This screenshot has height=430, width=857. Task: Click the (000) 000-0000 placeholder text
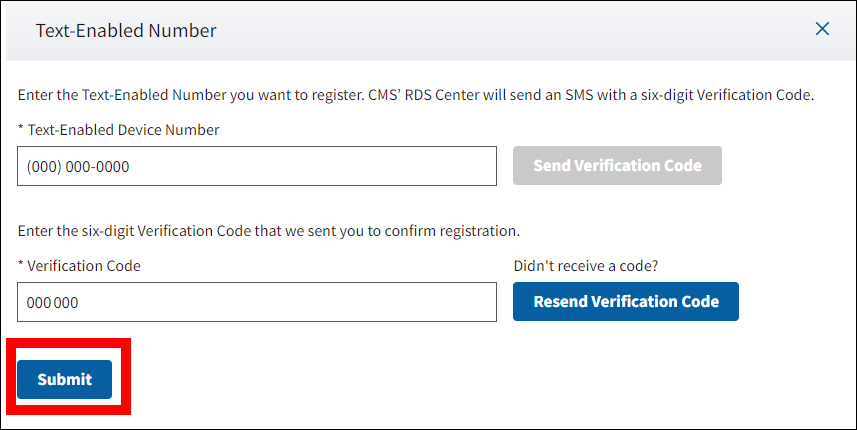click(x=78, y=167)
